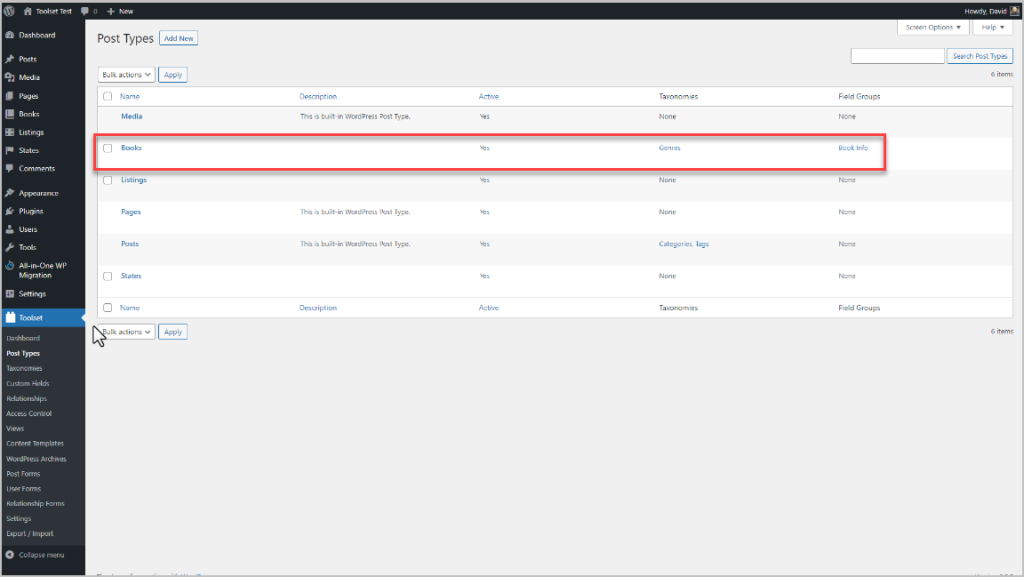1024x577 pixels.
Task: Open WordPress Archives in Toolset submenu
Action: [x=36, y=459]
